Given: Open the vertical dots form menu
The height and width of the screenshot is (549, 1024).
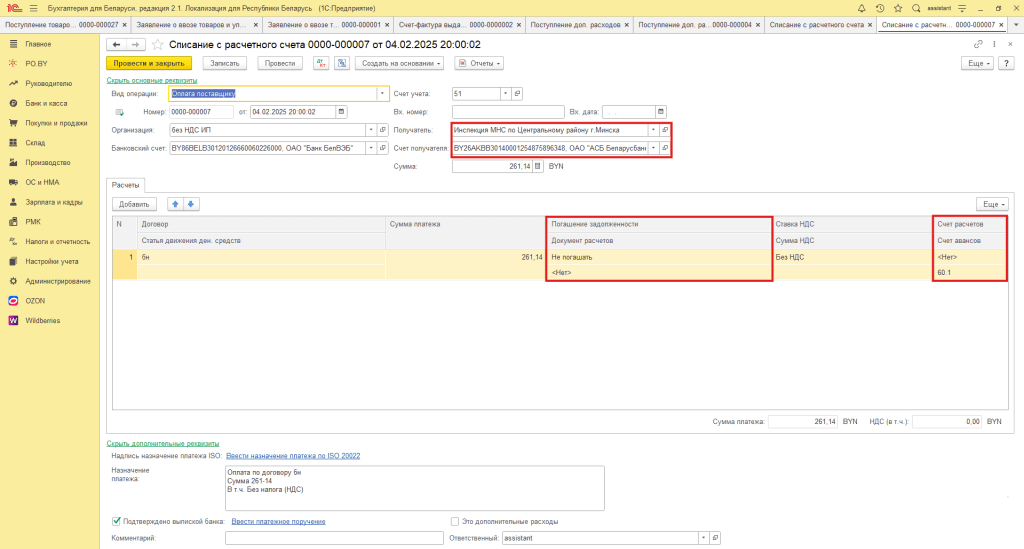Looking at the screenshot, I should (994, 44).
